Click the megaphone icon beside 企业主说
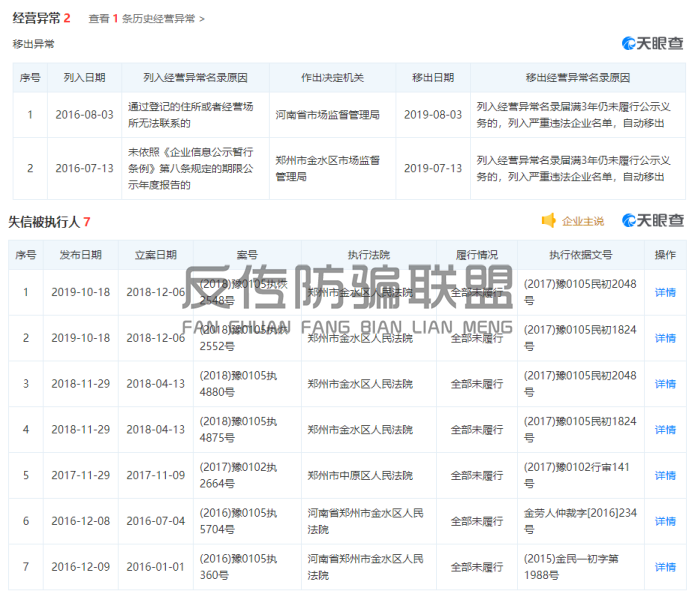The image size is (694, 599). (548, 221)
